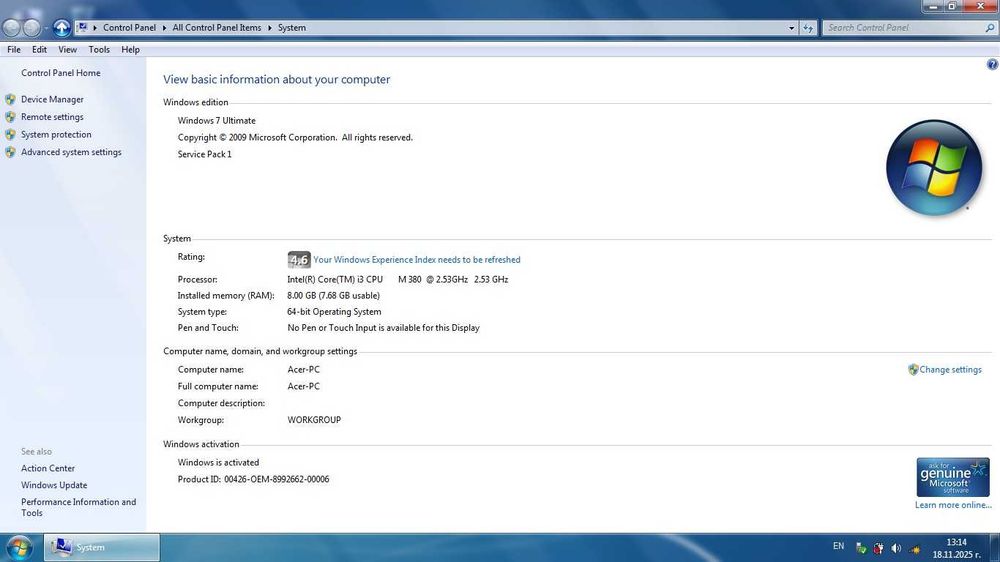Image resolution: width=1000 pixels, height=562 pixels.
Task: Click the 4.6 Windows Experience Index badge
Action: [x=298, y=260]
